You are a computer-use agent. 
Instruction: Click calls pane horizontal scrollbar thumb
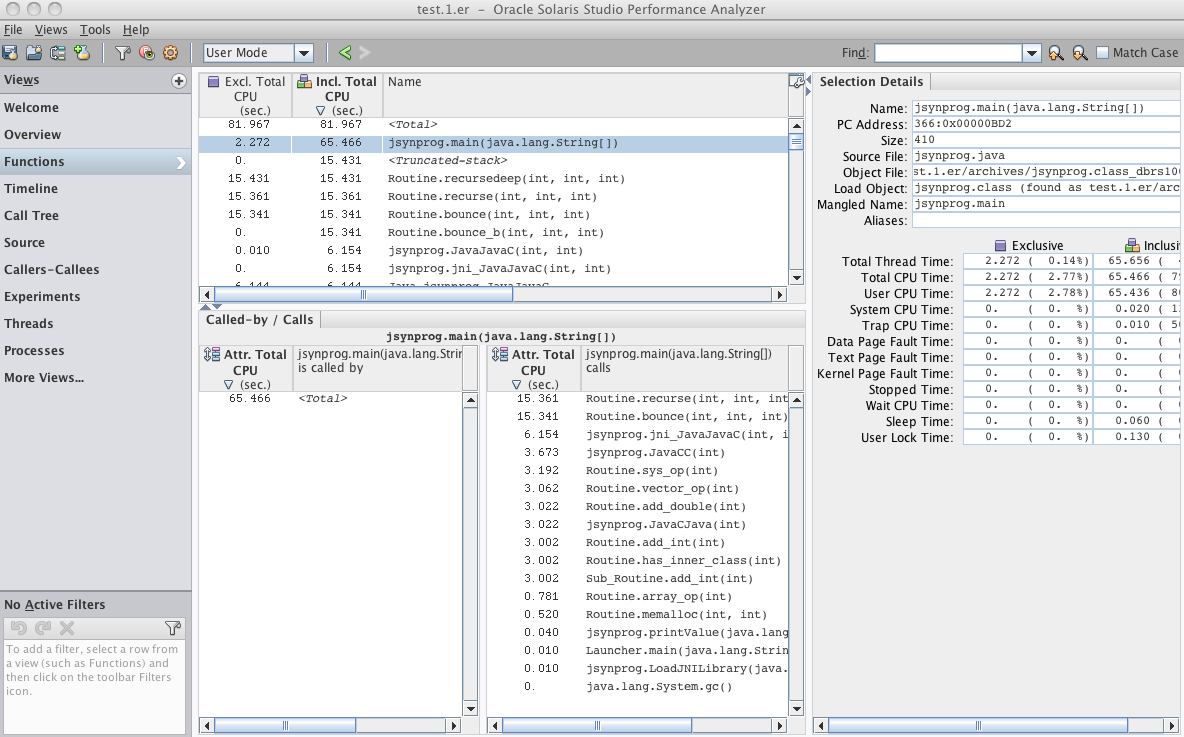(x=597, y=726)
